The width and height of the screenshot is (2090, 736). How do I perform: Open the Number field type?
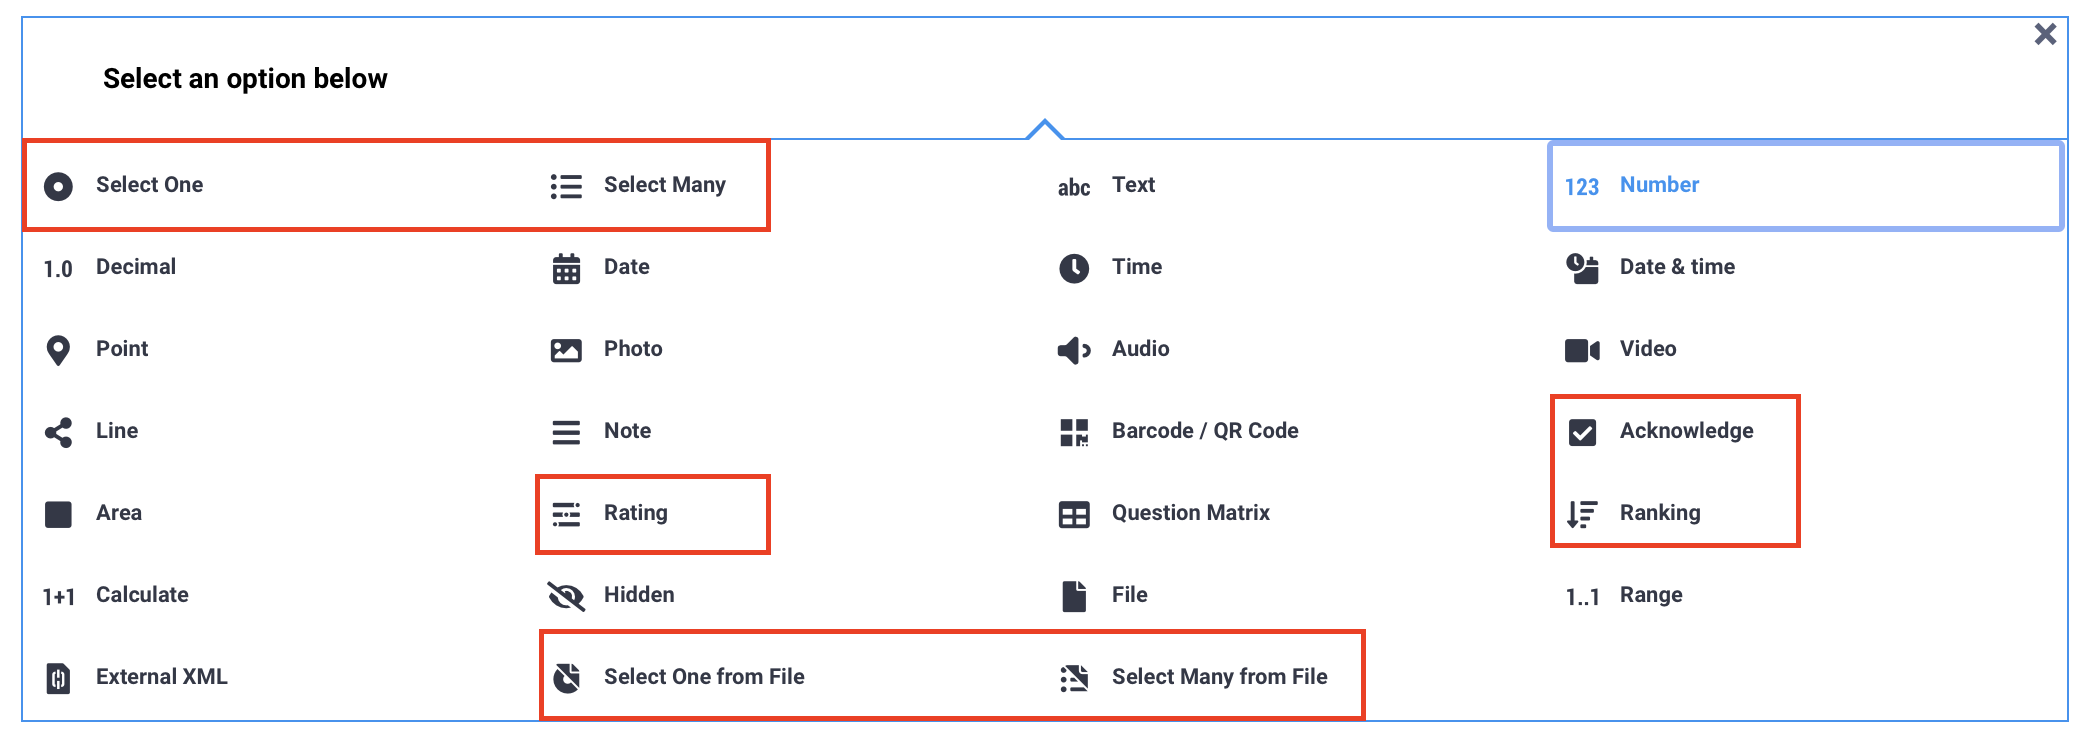[x=1659, y=185]
